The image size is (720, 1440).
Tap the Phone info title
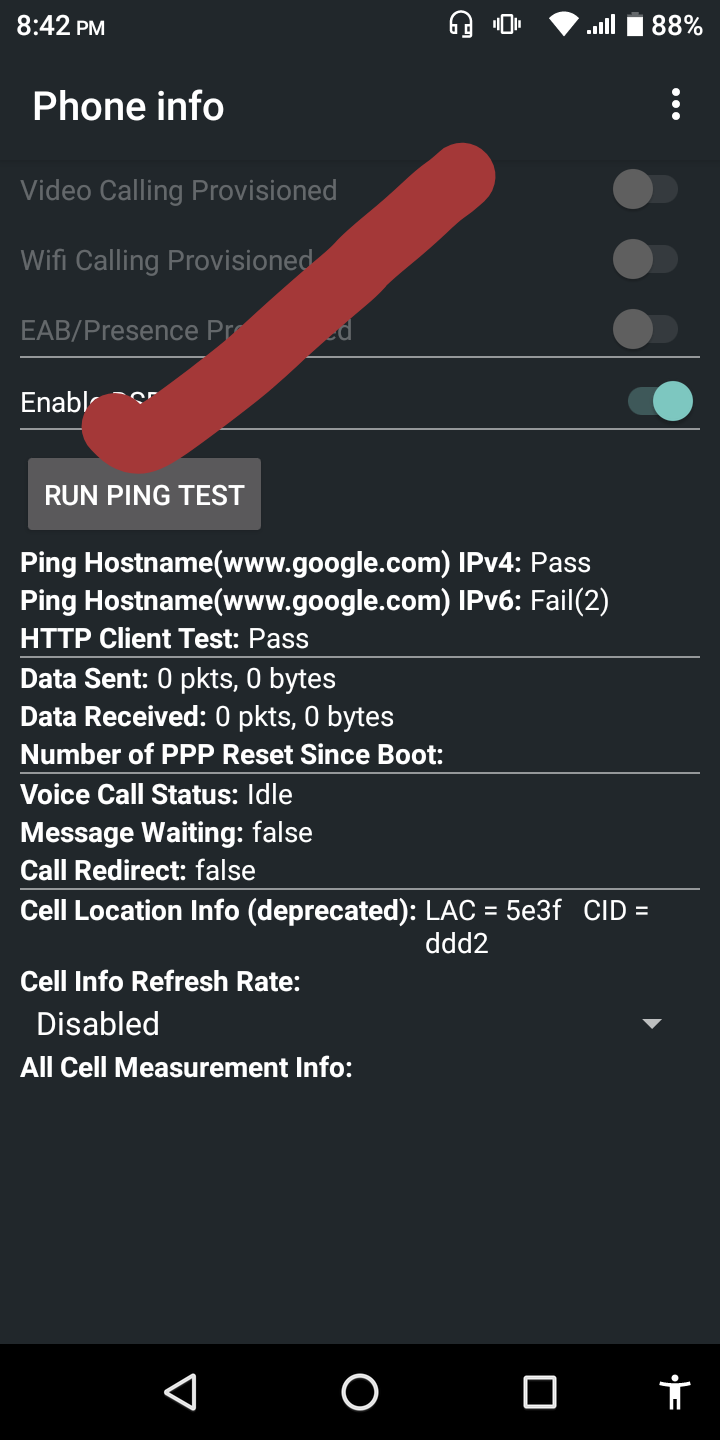[128, 106]
